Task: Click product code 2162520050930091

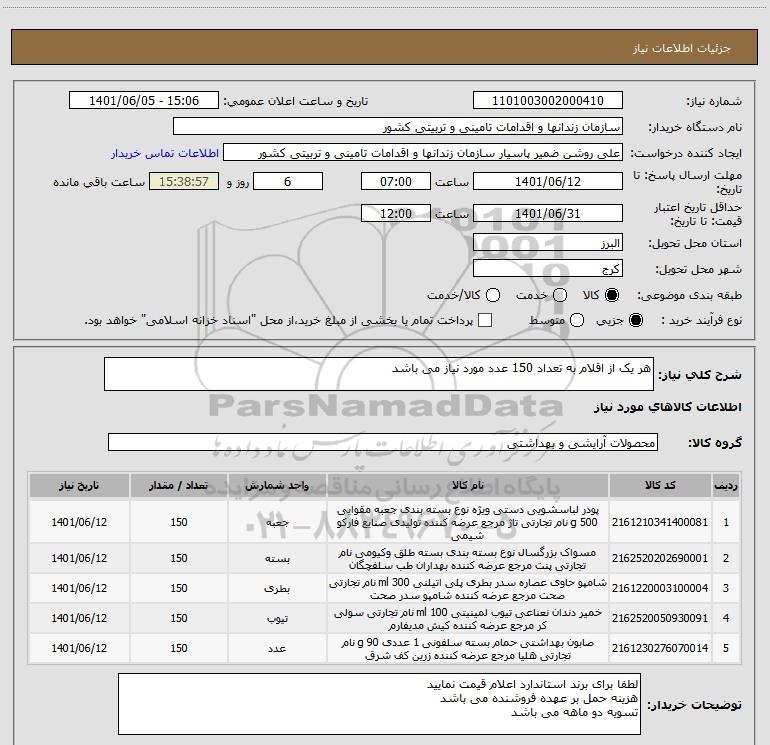Action: (x=660, y=618)
